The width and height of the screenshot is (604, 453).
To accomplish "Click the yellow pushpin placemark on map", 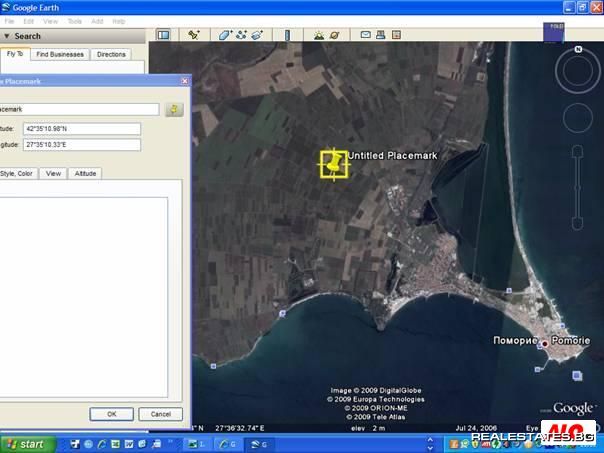I will 334,164.
